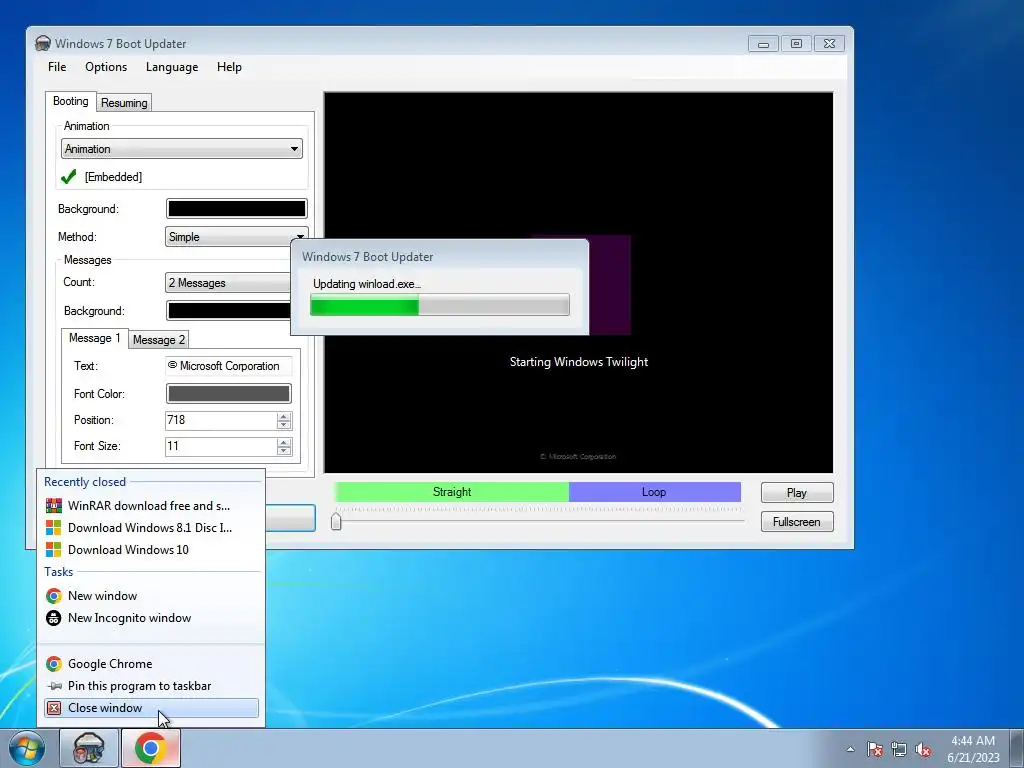Click the Chrome taskbar icon
The height and width of the screenshot is (768, 1024).
click(151, 748)
